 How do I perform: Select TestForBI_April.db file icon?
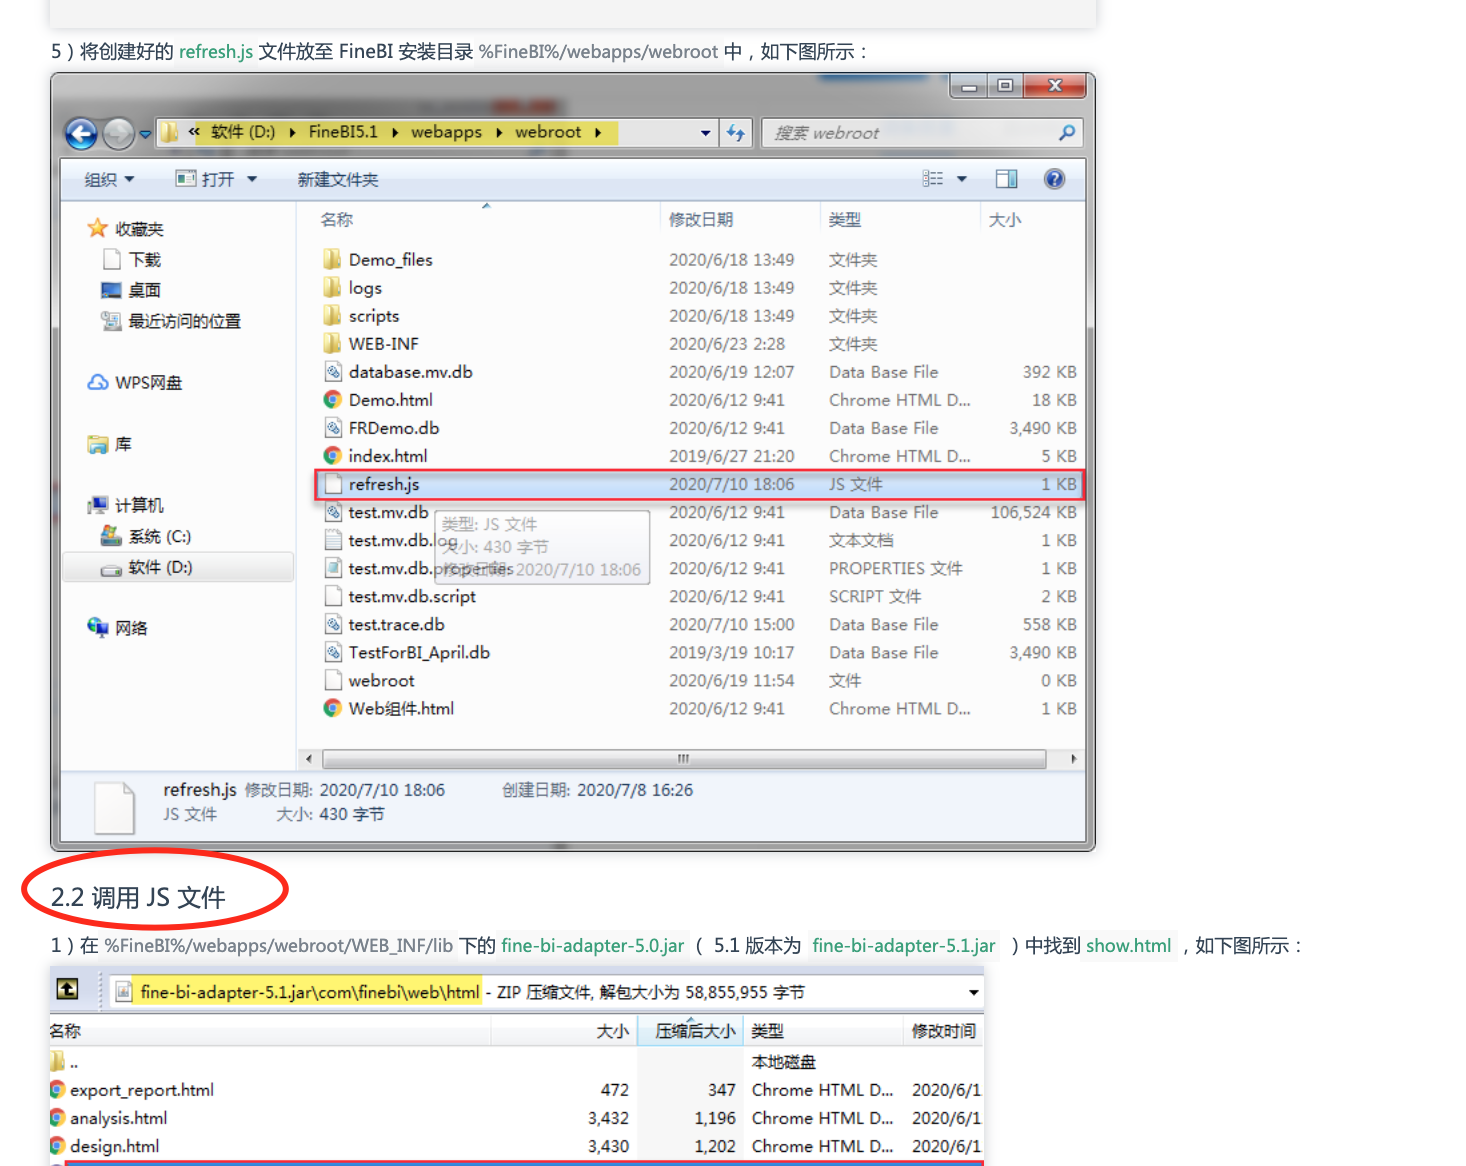pos(333,652)
